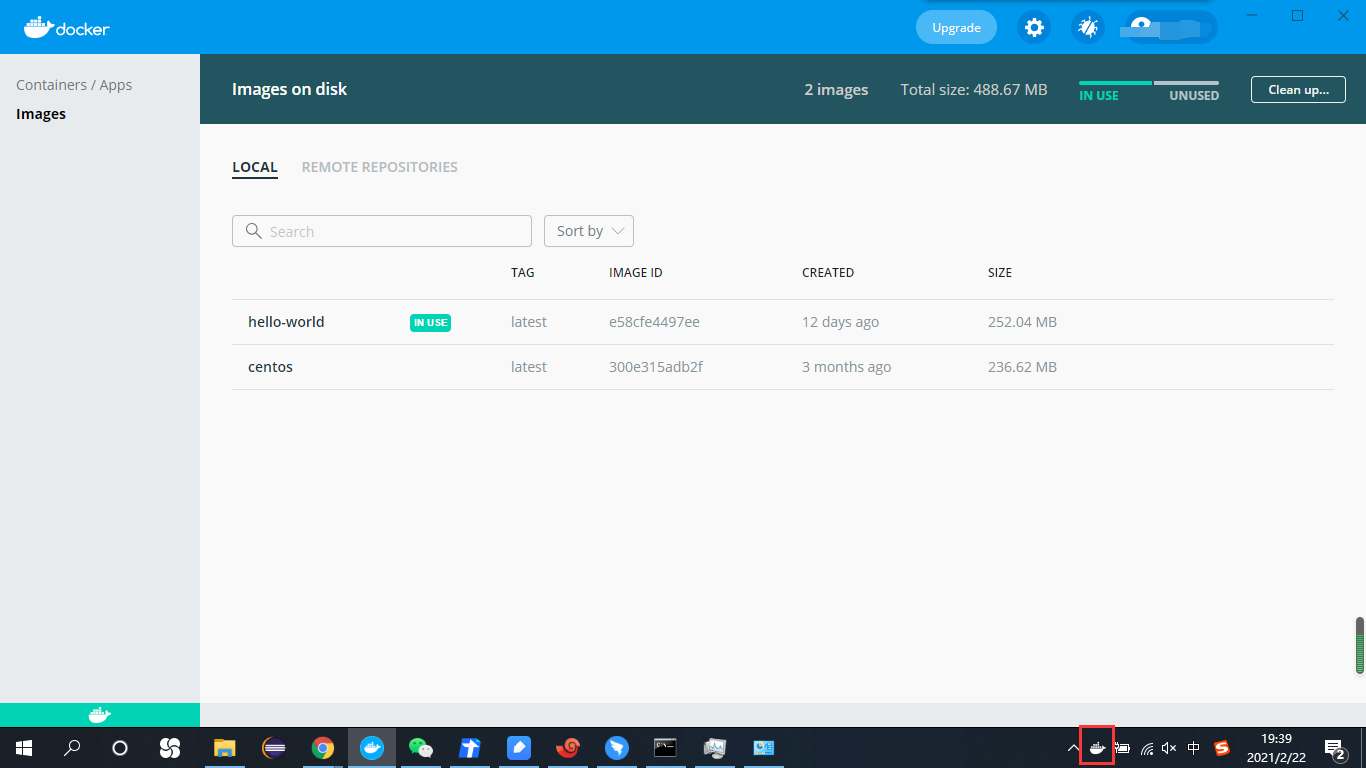Click the '12 days ago' created cell
The height and width of the screenshot is (768, 1366).
(x=840, y=322)
